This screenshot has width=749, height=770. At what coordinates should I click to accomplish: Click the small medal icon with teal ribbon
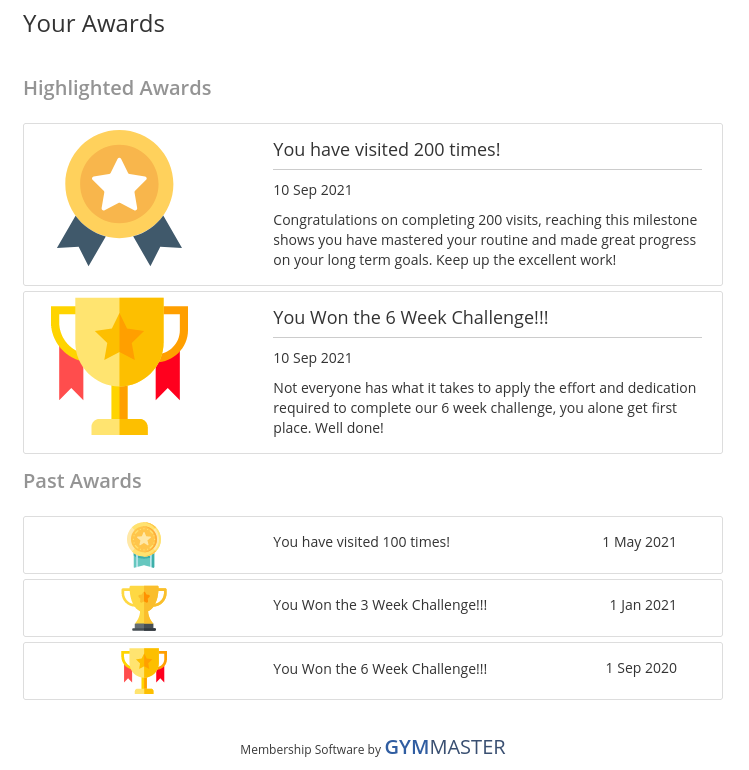(x=144, y=545)
